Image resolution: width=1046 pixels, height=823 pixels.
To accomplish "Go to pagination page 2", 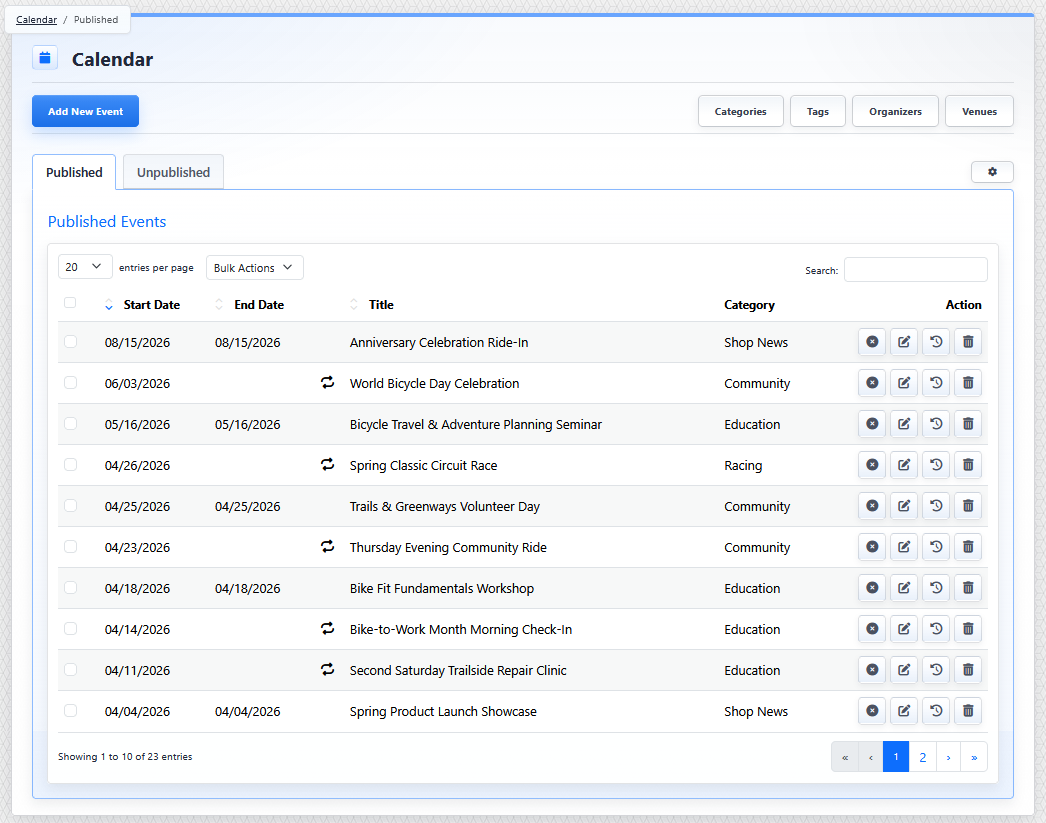I will tap(923, 757).
